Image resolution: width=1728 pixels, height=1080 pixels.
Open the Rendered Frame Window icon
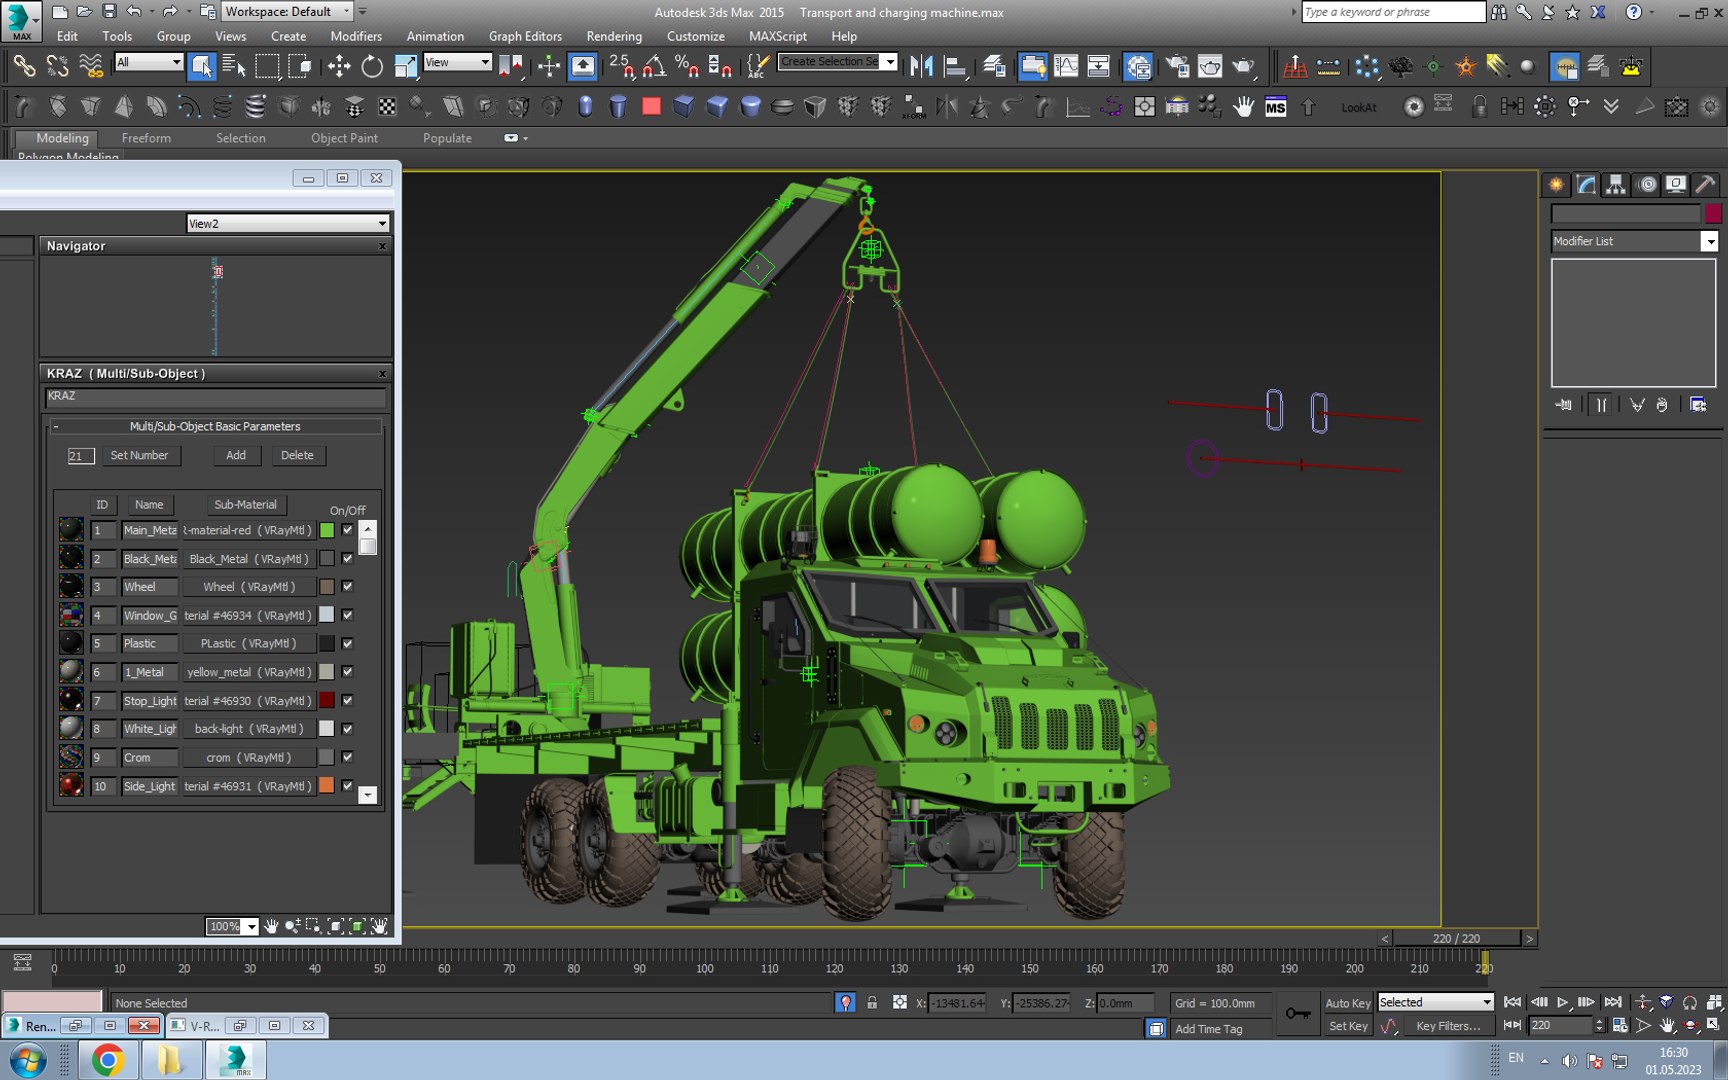tap(1210, 67)
